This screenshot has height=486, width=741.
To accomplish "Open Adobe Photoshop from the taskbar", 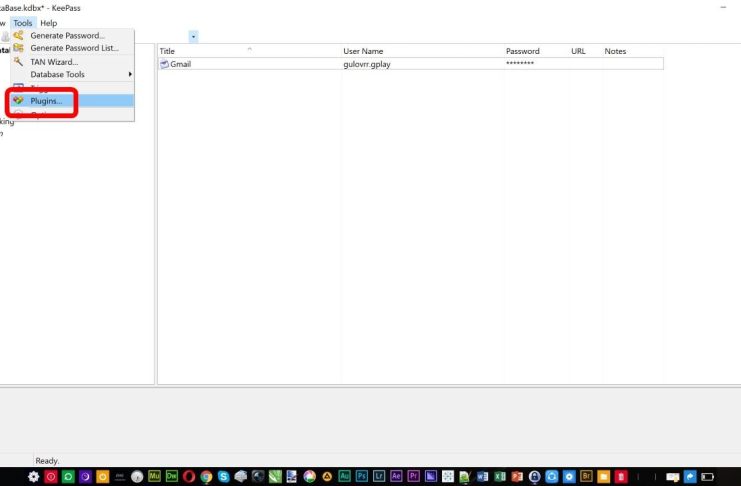I will tap(362, 476).
